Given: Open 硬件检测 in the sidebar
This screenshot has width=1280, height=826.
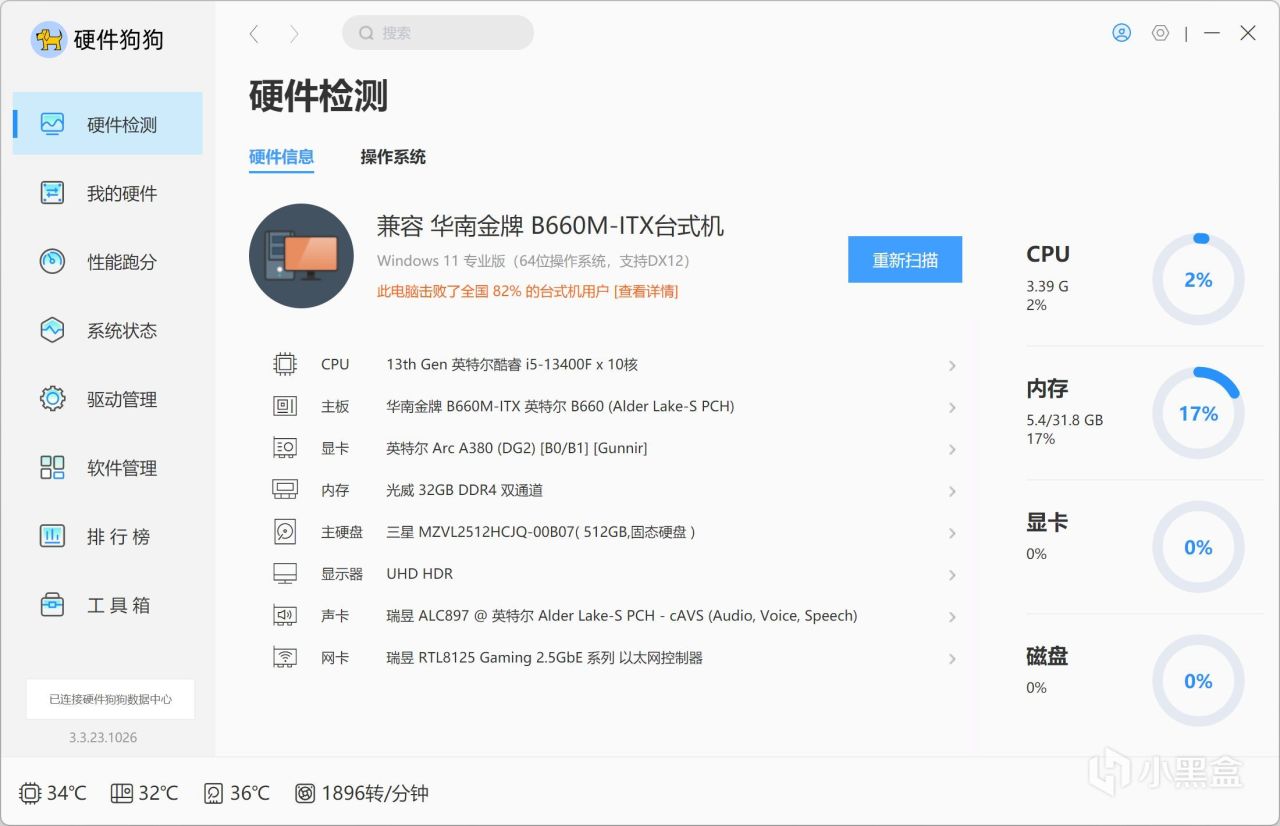Looking at the screenshot, I should pos(107,124).
